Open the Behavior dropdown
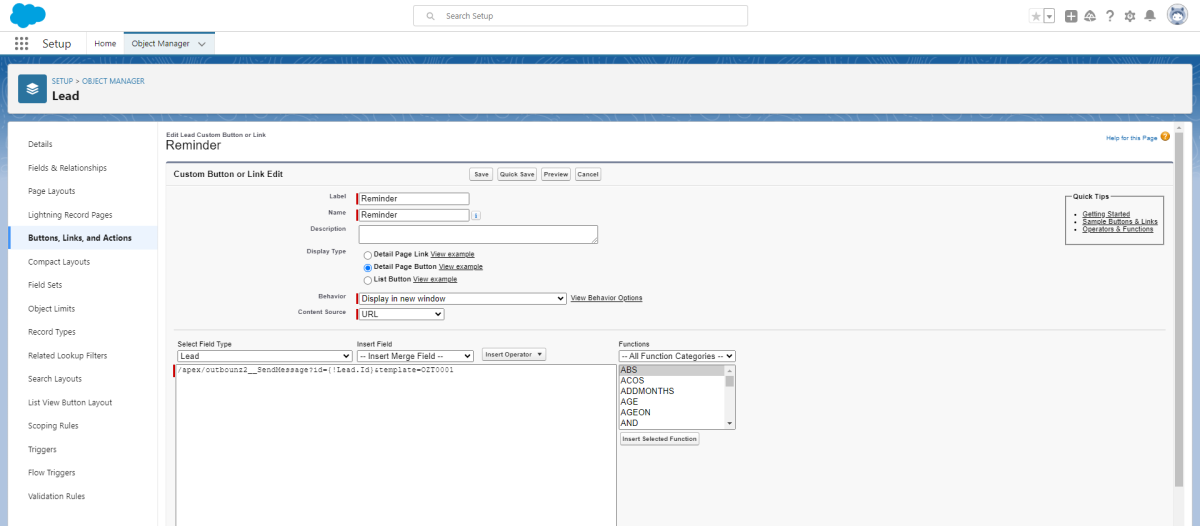 [462, 298]
